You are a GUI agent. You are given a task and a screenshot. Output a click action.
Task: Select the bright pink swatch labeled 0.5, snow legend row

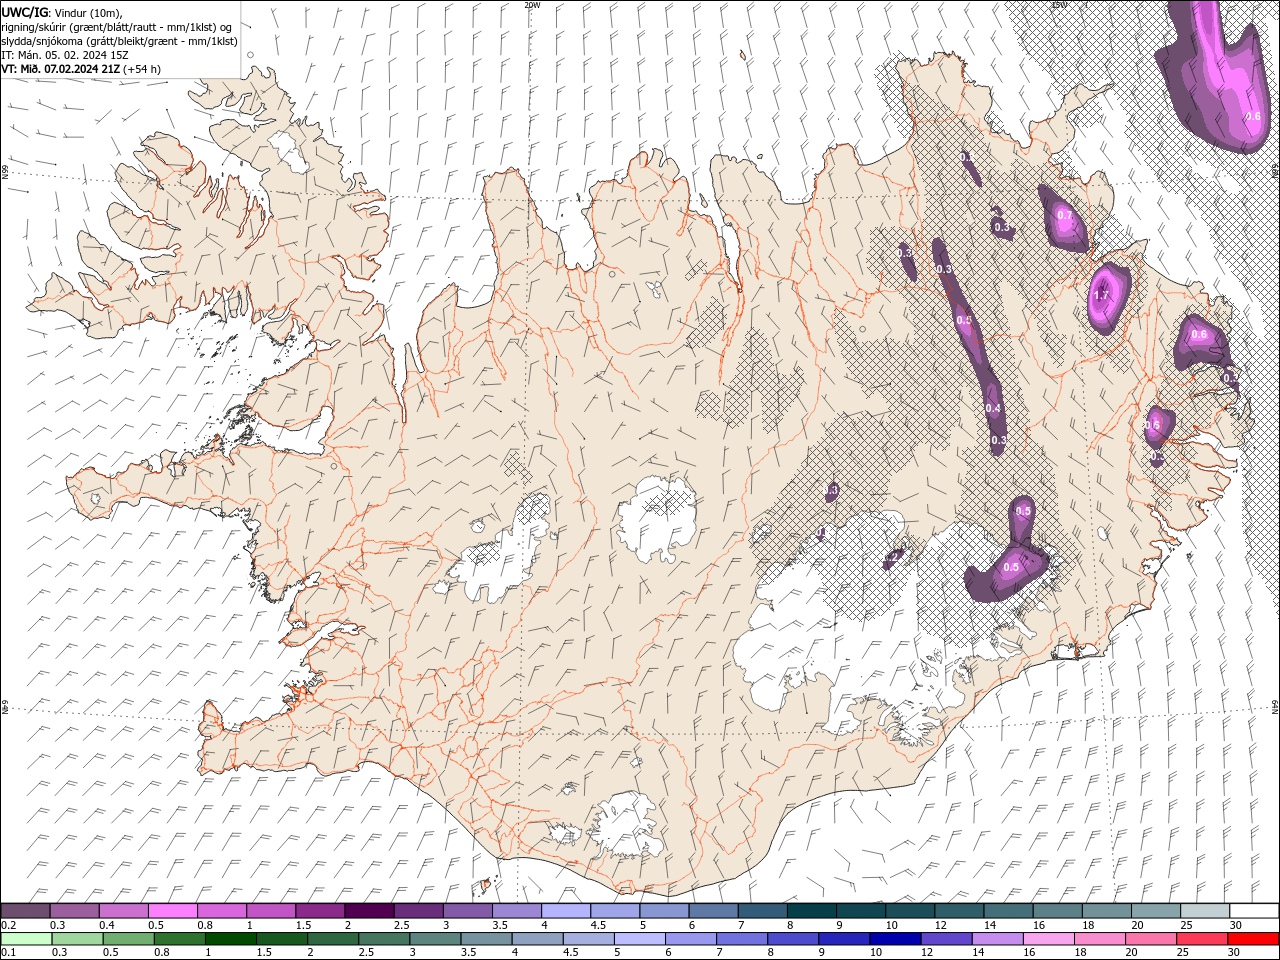[172, 911]
